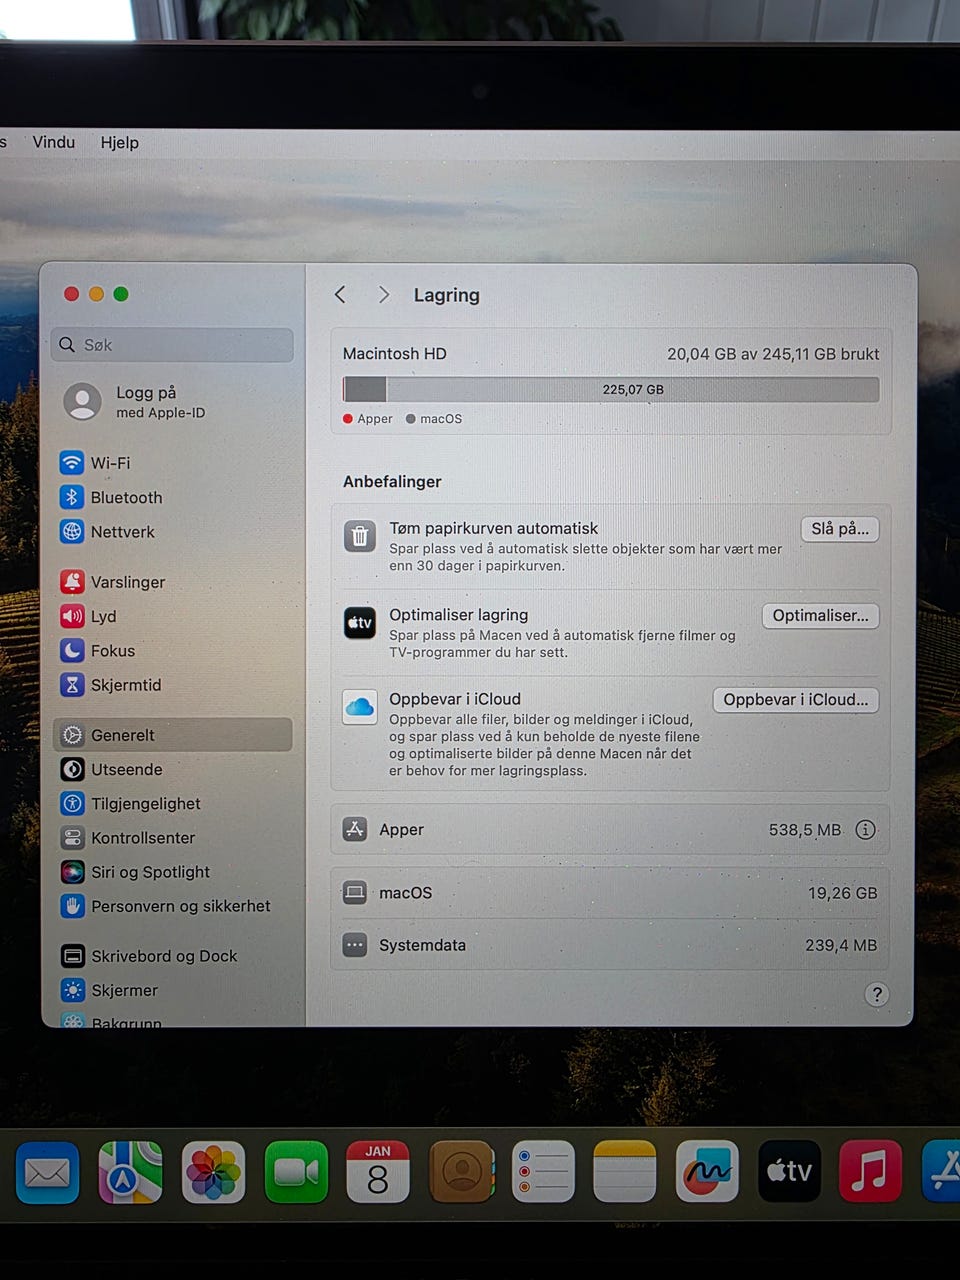Open Contacts app in the Dock
The image size is (960, 1280).
pos(461,1172)
